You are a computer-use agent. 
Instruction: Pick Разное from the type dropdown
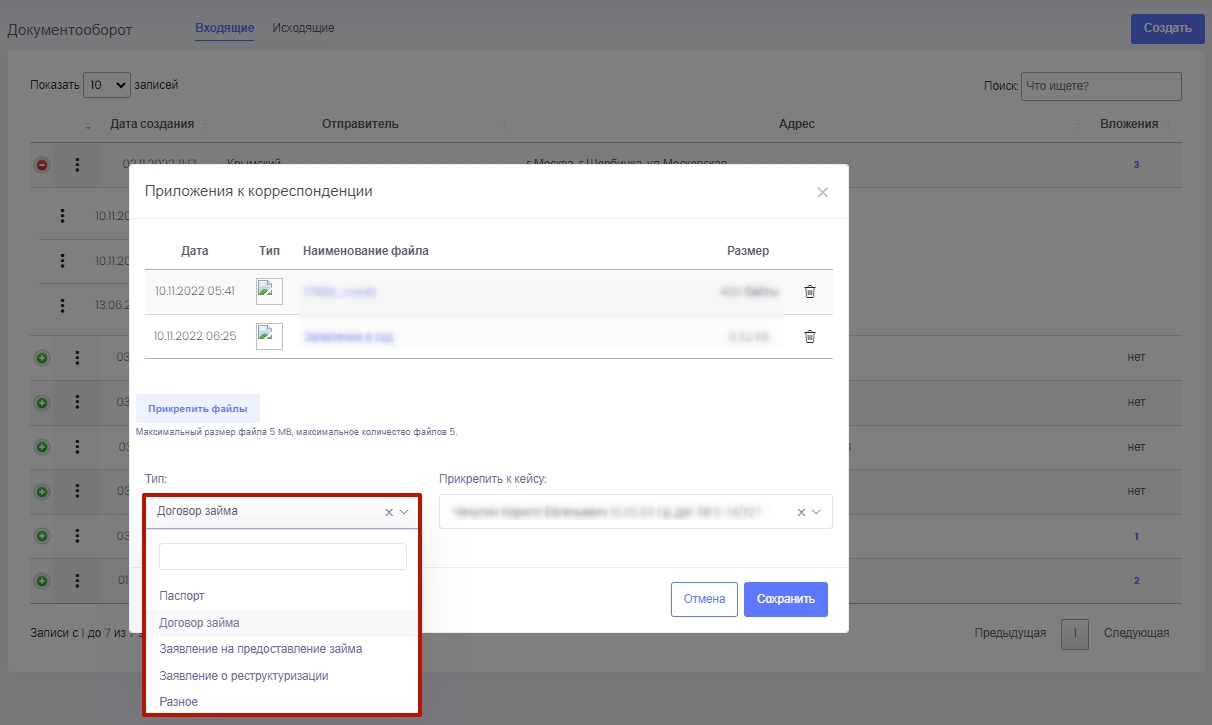click(179, 702)
